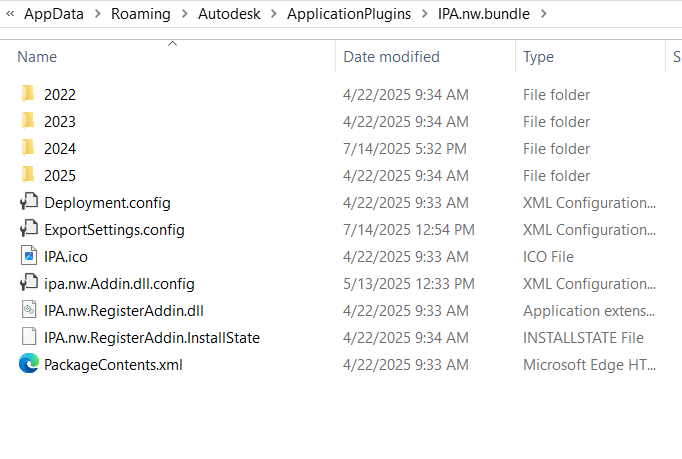Screen dimensions: 682x459
Task: Click the IPA.nw.RegisterAddin.dll file icon
Action: click(x=28, y=310)
